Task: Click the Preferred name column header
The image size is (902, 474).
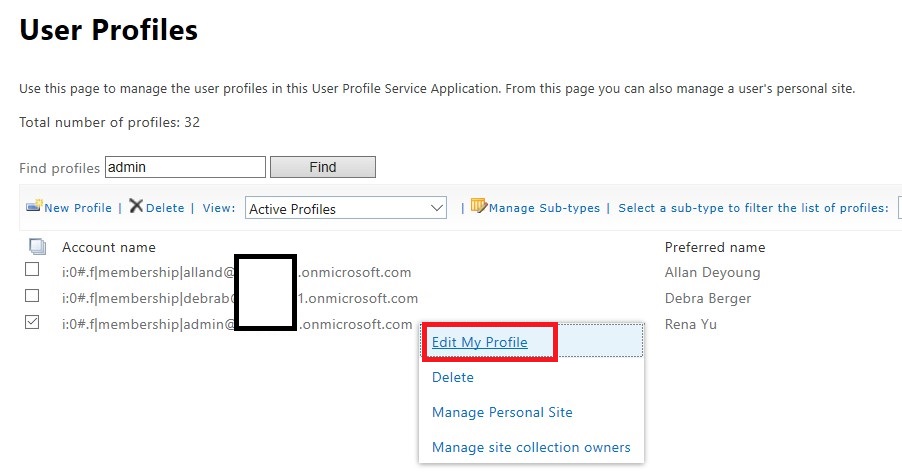Action: coord(715,247)
